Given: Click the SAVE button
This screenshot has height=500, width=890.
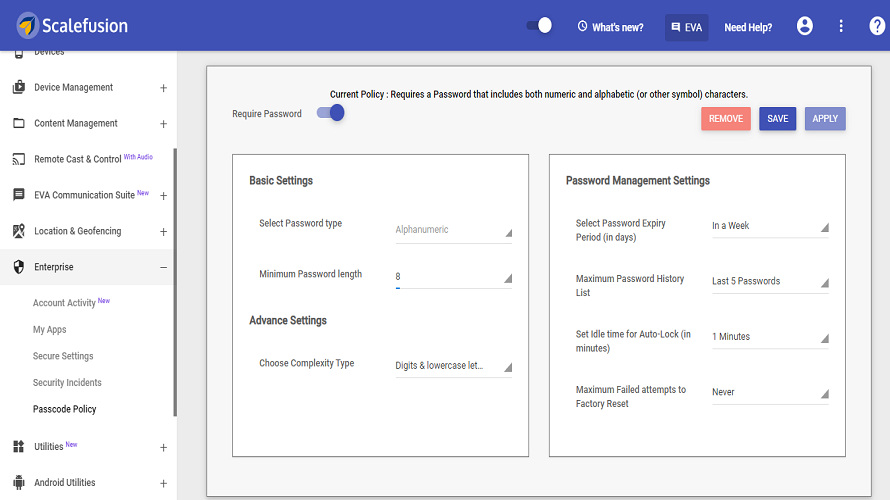Looking at the screenshot, I should (777, 119).
